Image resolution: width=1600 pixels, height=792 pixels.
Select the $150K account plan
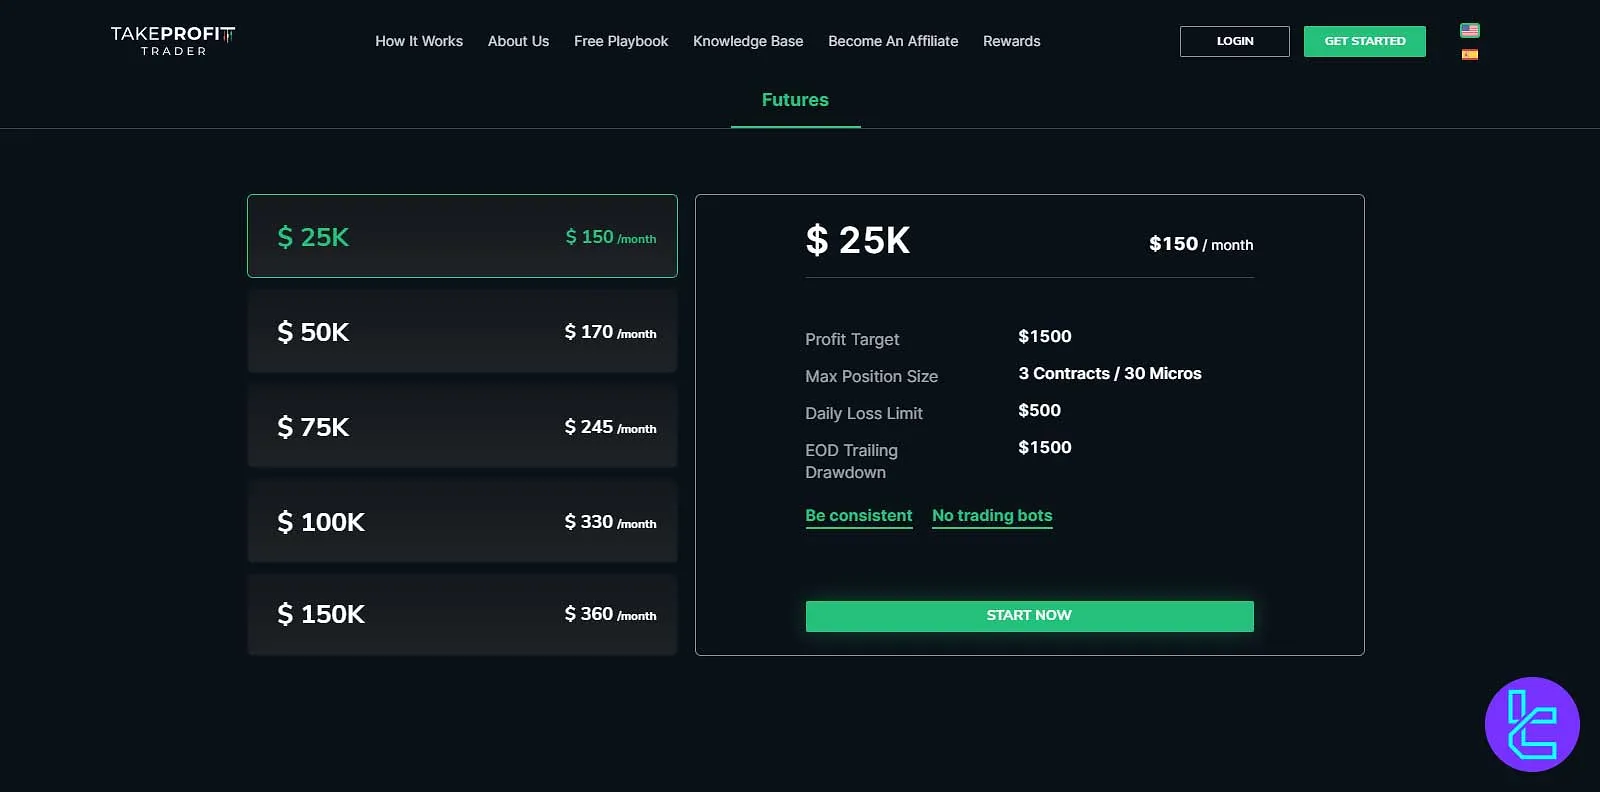tap(461, 615)
